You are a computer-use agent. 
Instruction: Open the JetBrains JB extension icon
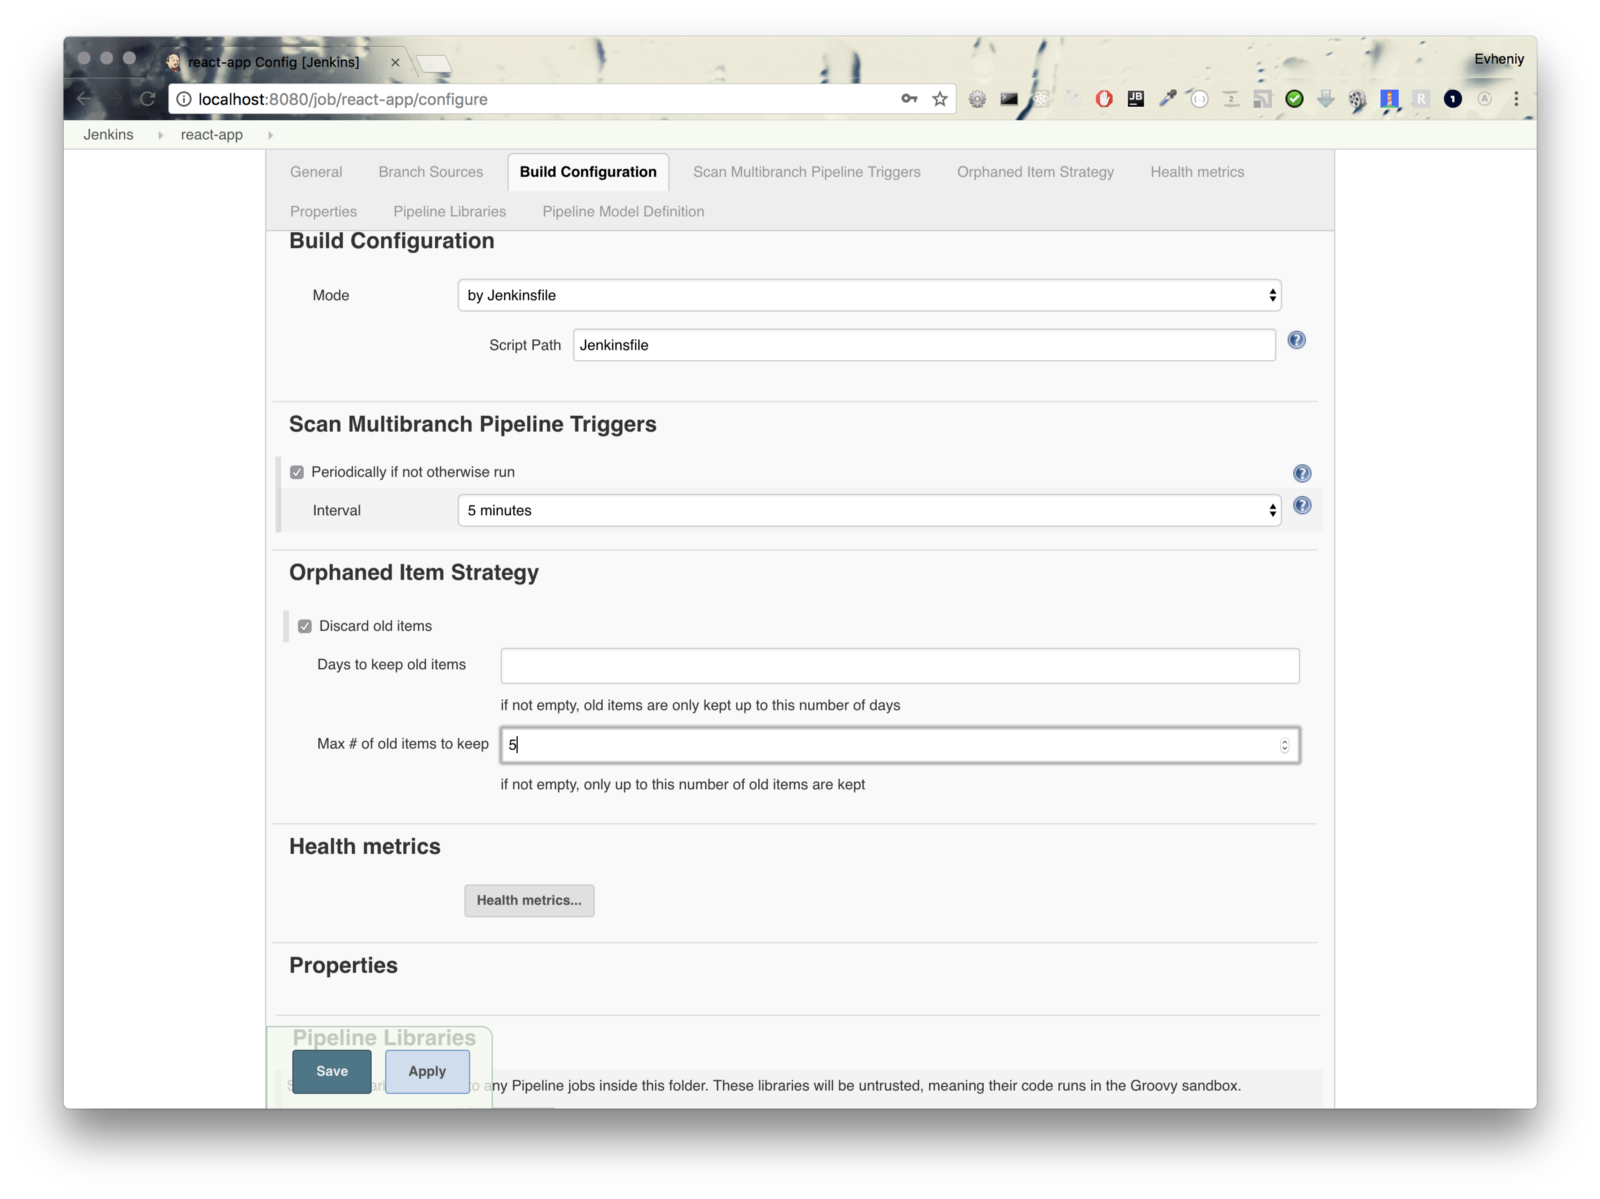[x=1136, y=98]
